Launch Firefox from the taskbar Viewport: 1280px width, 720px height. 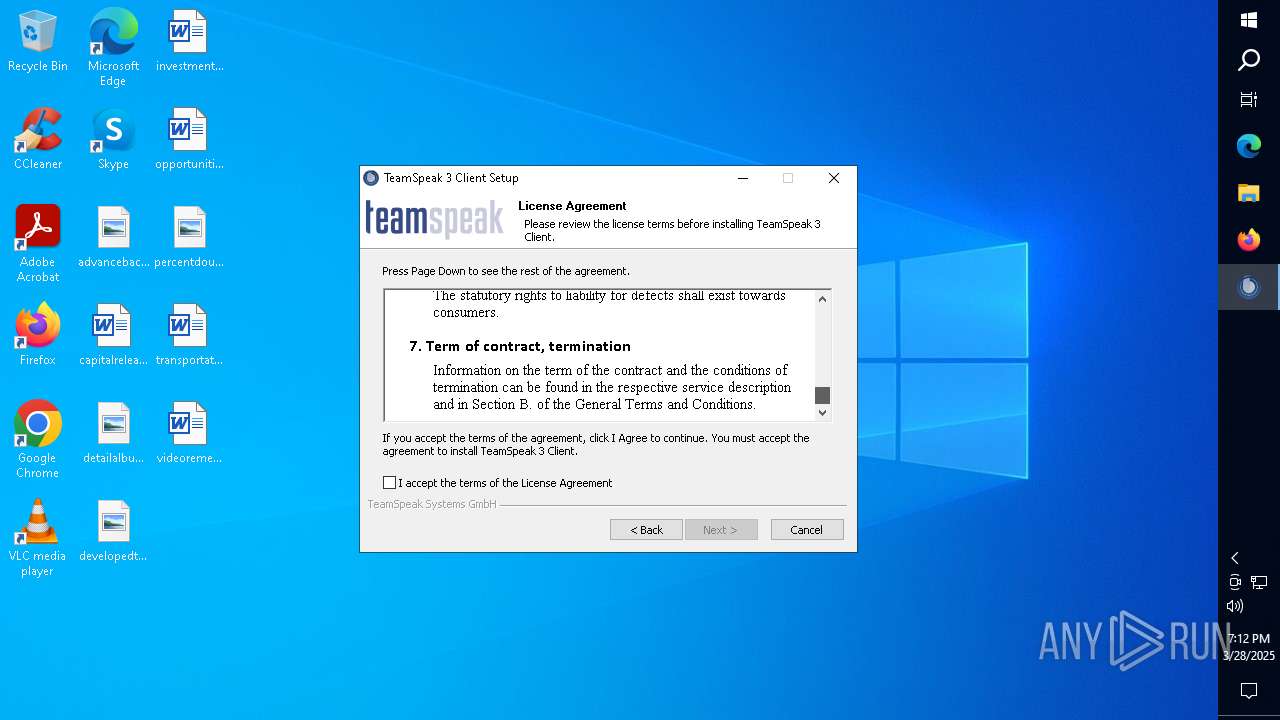click(1249, 240)
